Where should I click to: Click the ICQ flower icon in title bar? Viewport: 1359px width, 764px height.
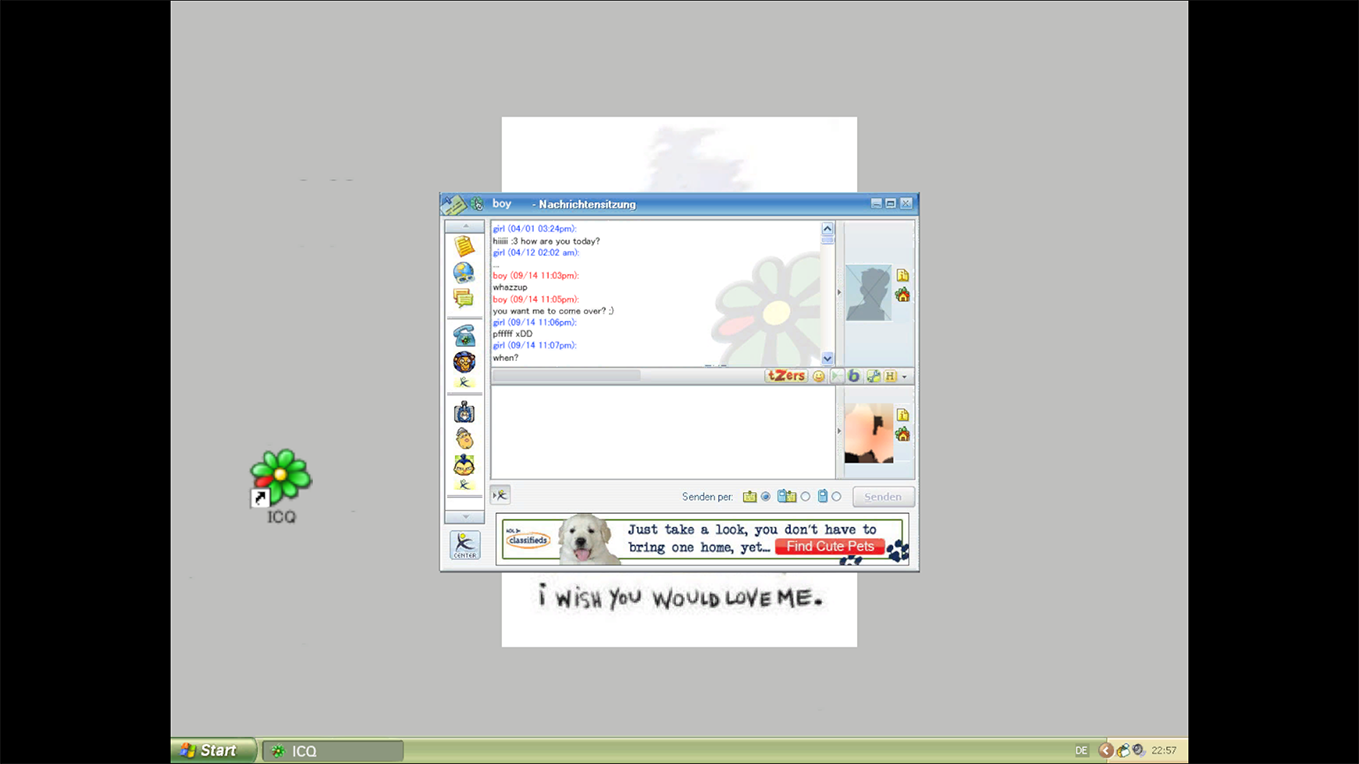477,204
